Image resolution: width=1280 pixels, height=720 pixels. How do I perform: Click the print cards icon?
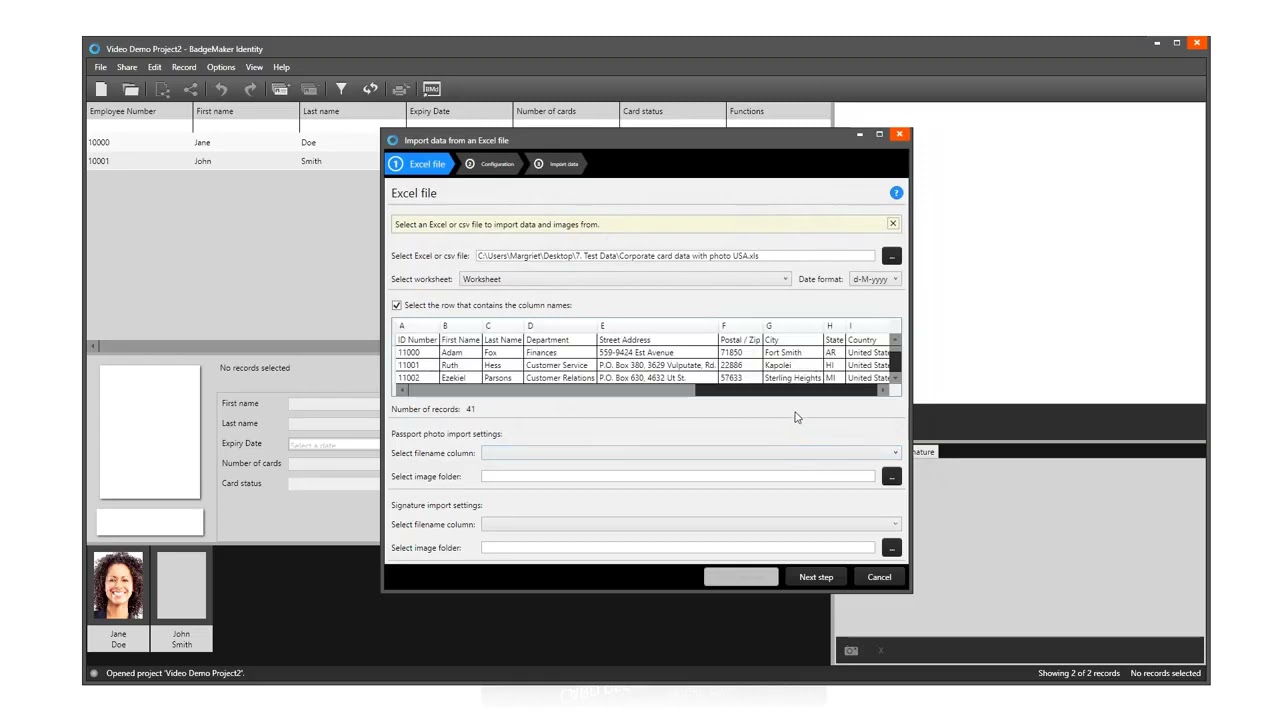[x=401, y=89]
